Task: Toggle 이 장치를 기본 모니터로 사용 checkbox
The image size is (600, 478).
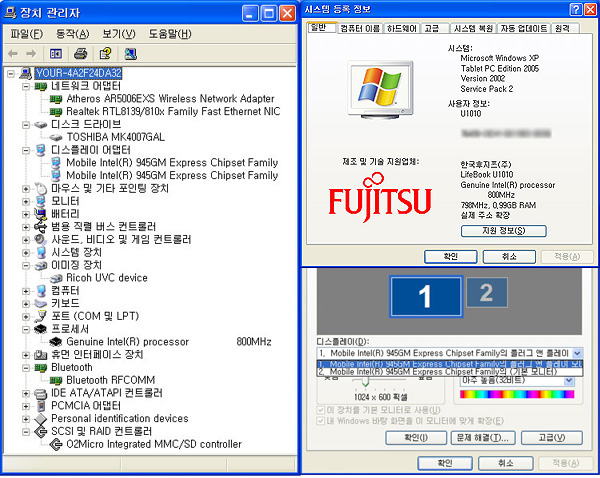Action: 321,410
